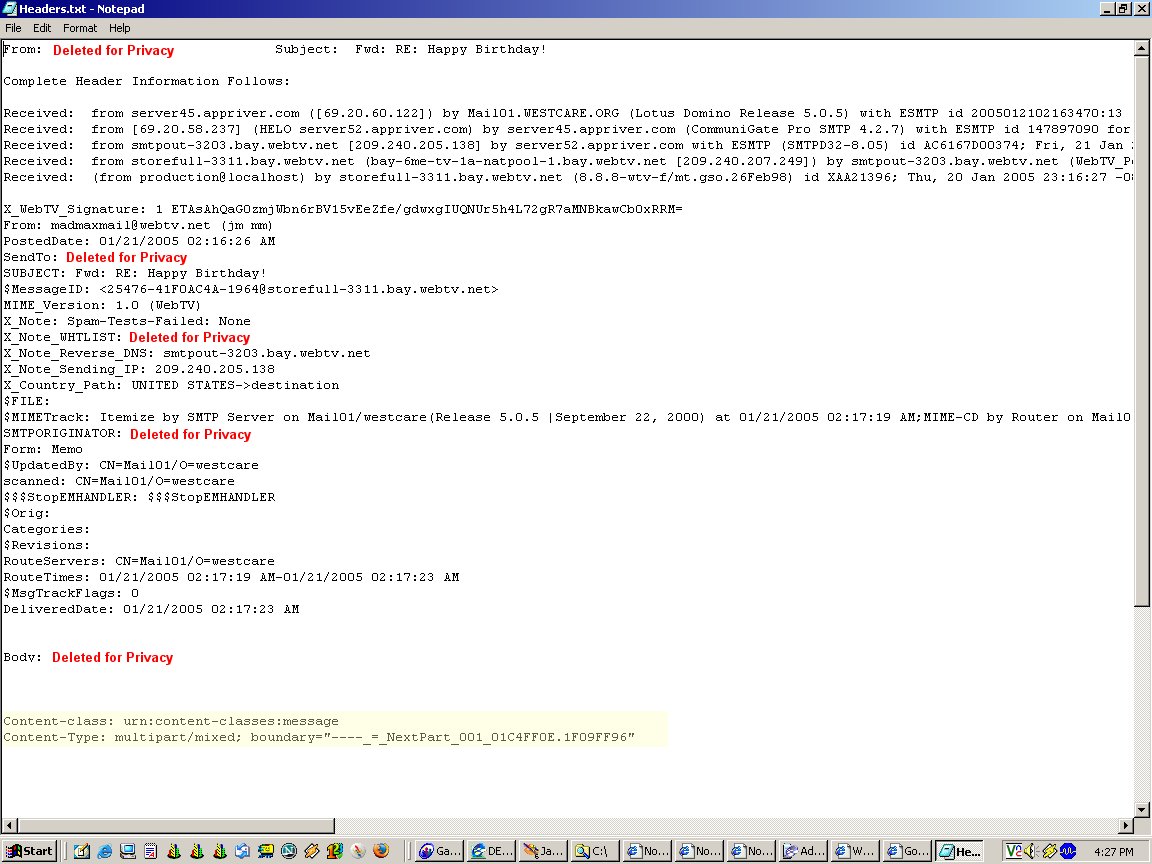Switch to the Ga... taskbar window
This screenshot has height=864, width=1152.
(438, 851)
